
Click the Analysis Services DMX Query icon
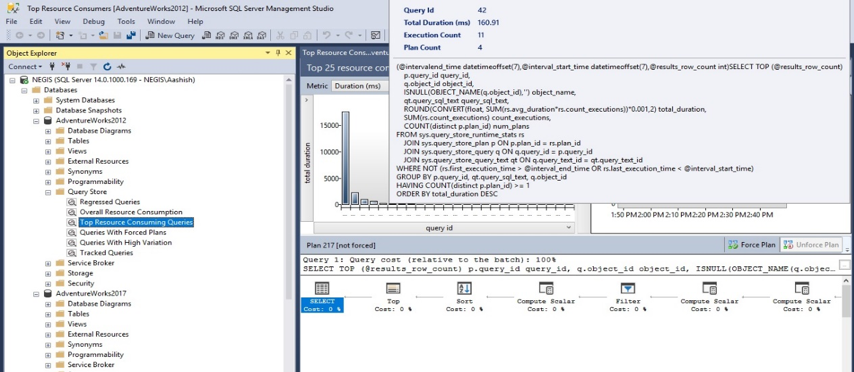pyautogui.click(x=234, y=35)
